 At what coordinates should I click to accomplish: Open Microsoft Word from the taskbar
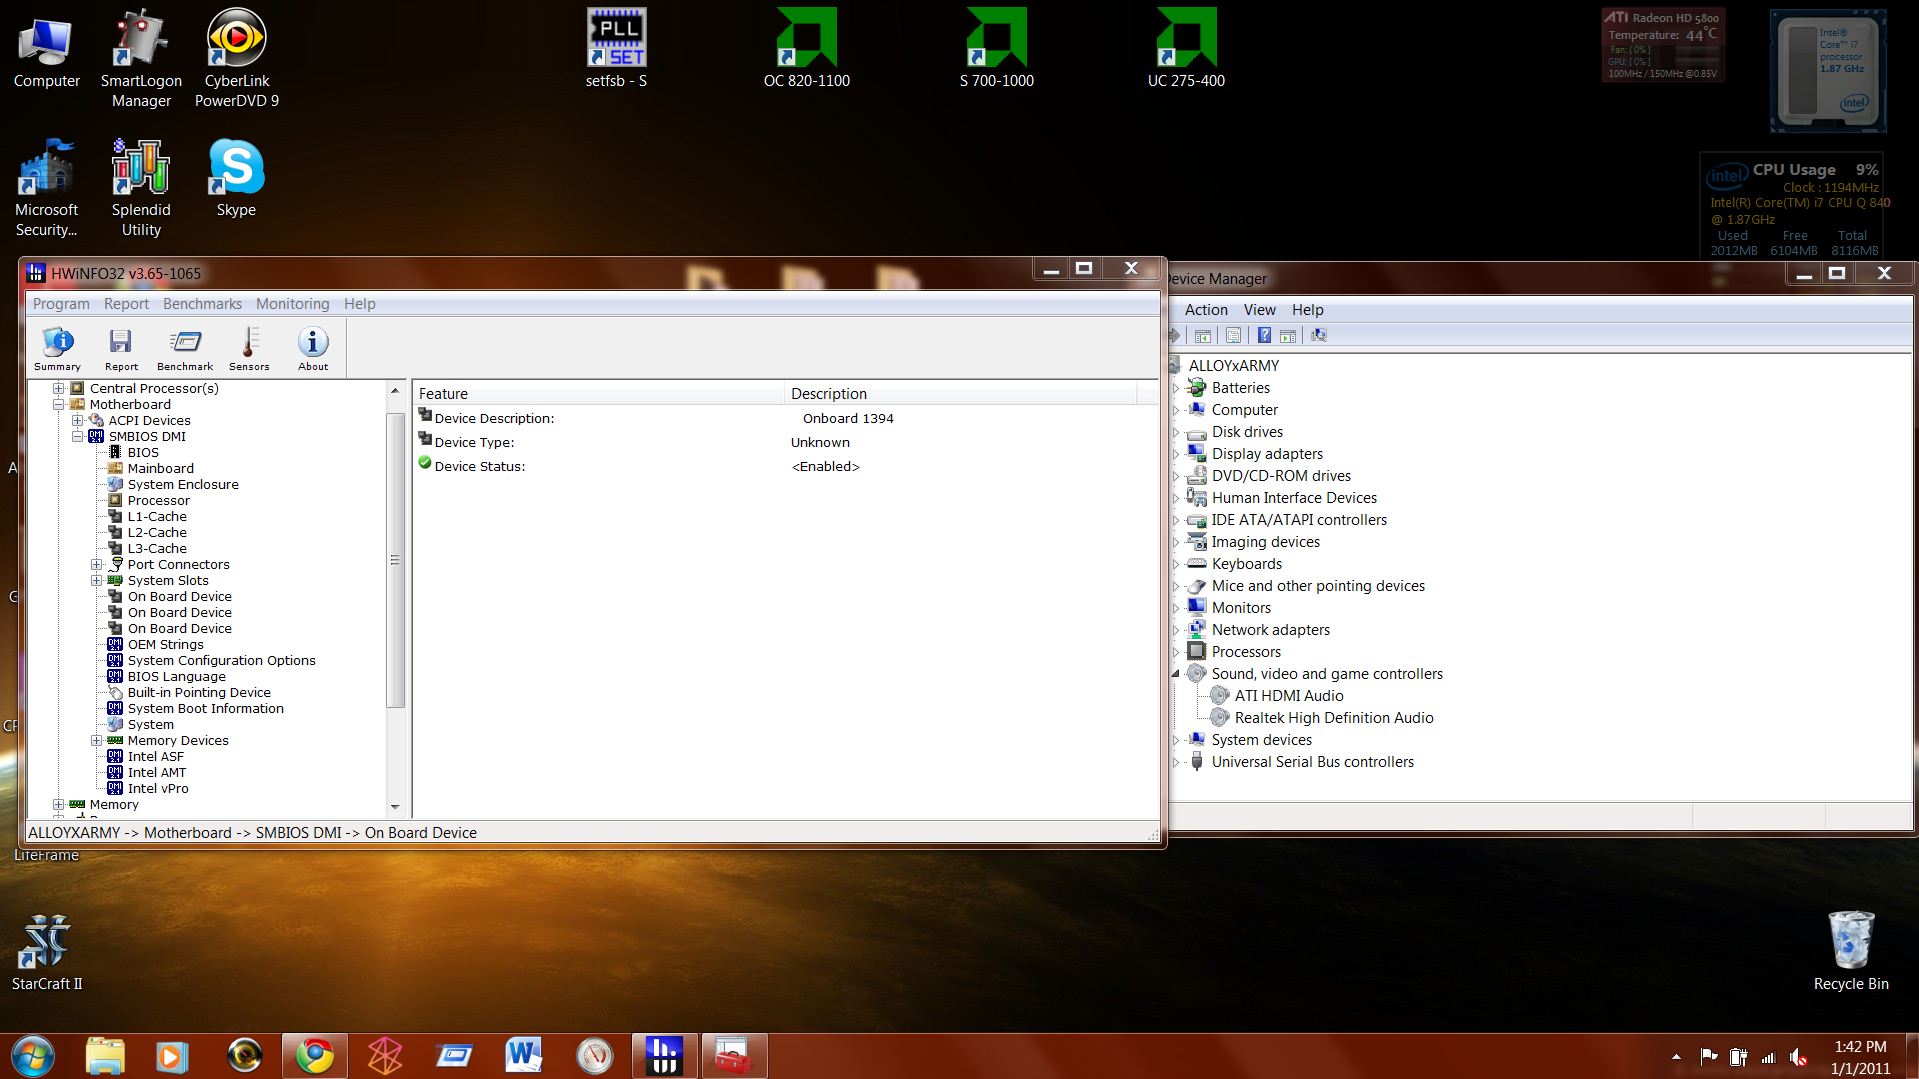523,1056
